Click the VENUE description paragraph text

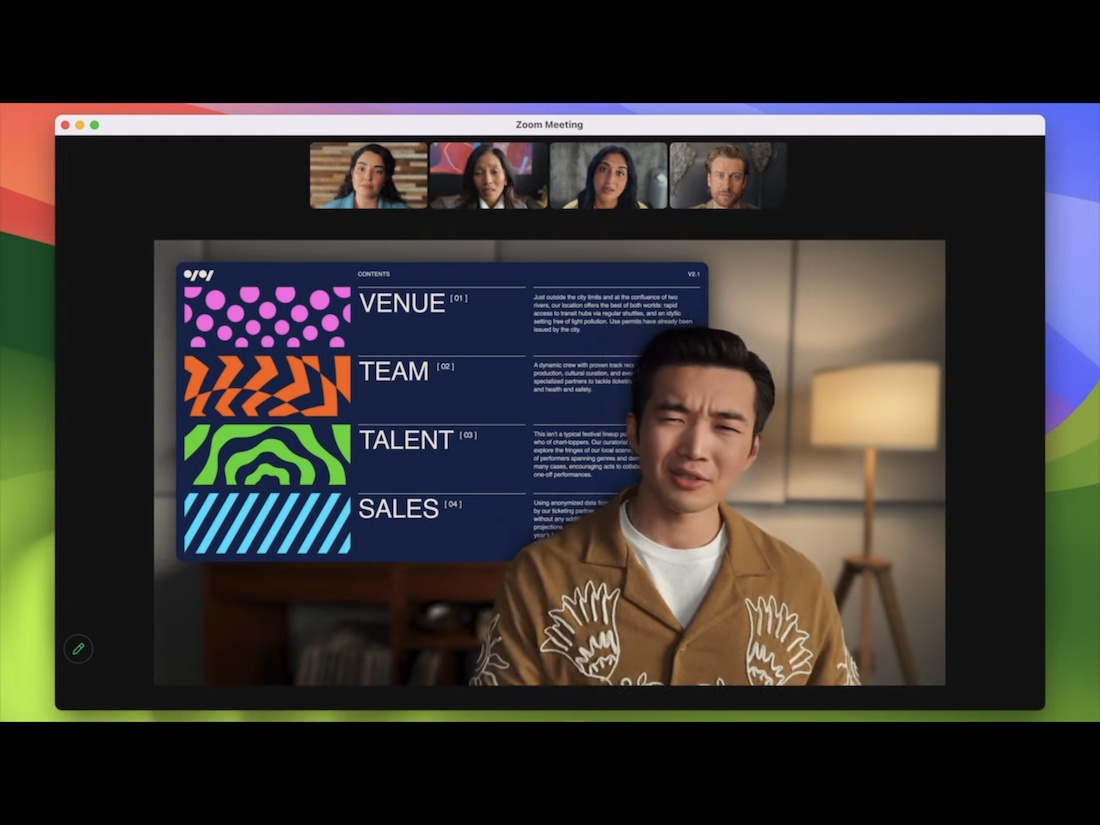tap(614, 313)
